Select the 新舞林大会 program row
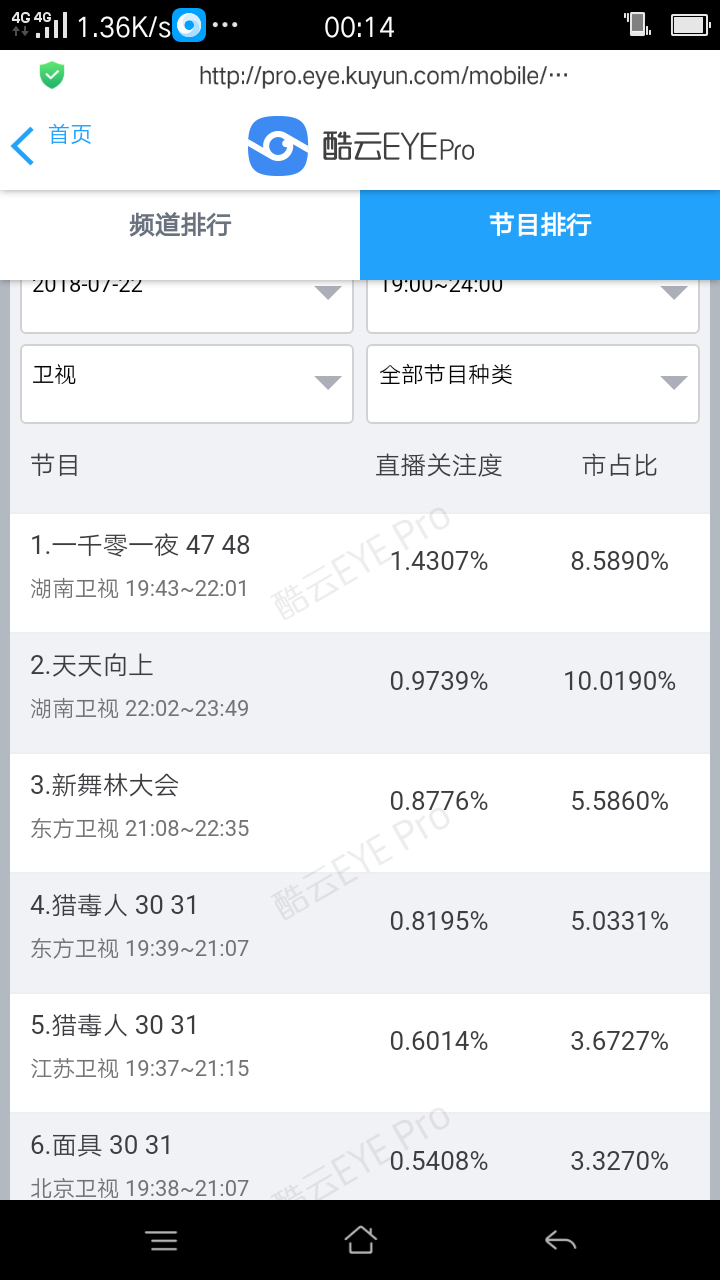This screenshot has height=1280, width=720. coord(360,813)
